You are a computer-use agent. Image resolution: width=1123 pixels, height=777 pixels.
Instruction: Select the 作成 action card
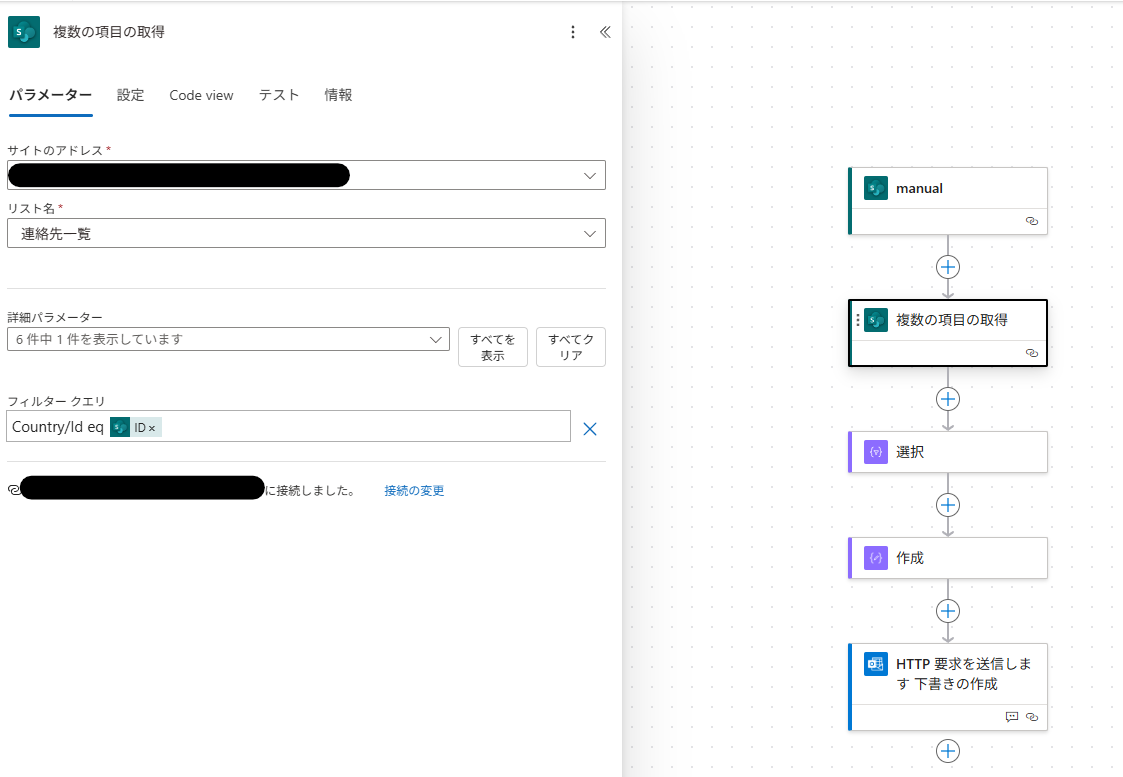(948, 558)
